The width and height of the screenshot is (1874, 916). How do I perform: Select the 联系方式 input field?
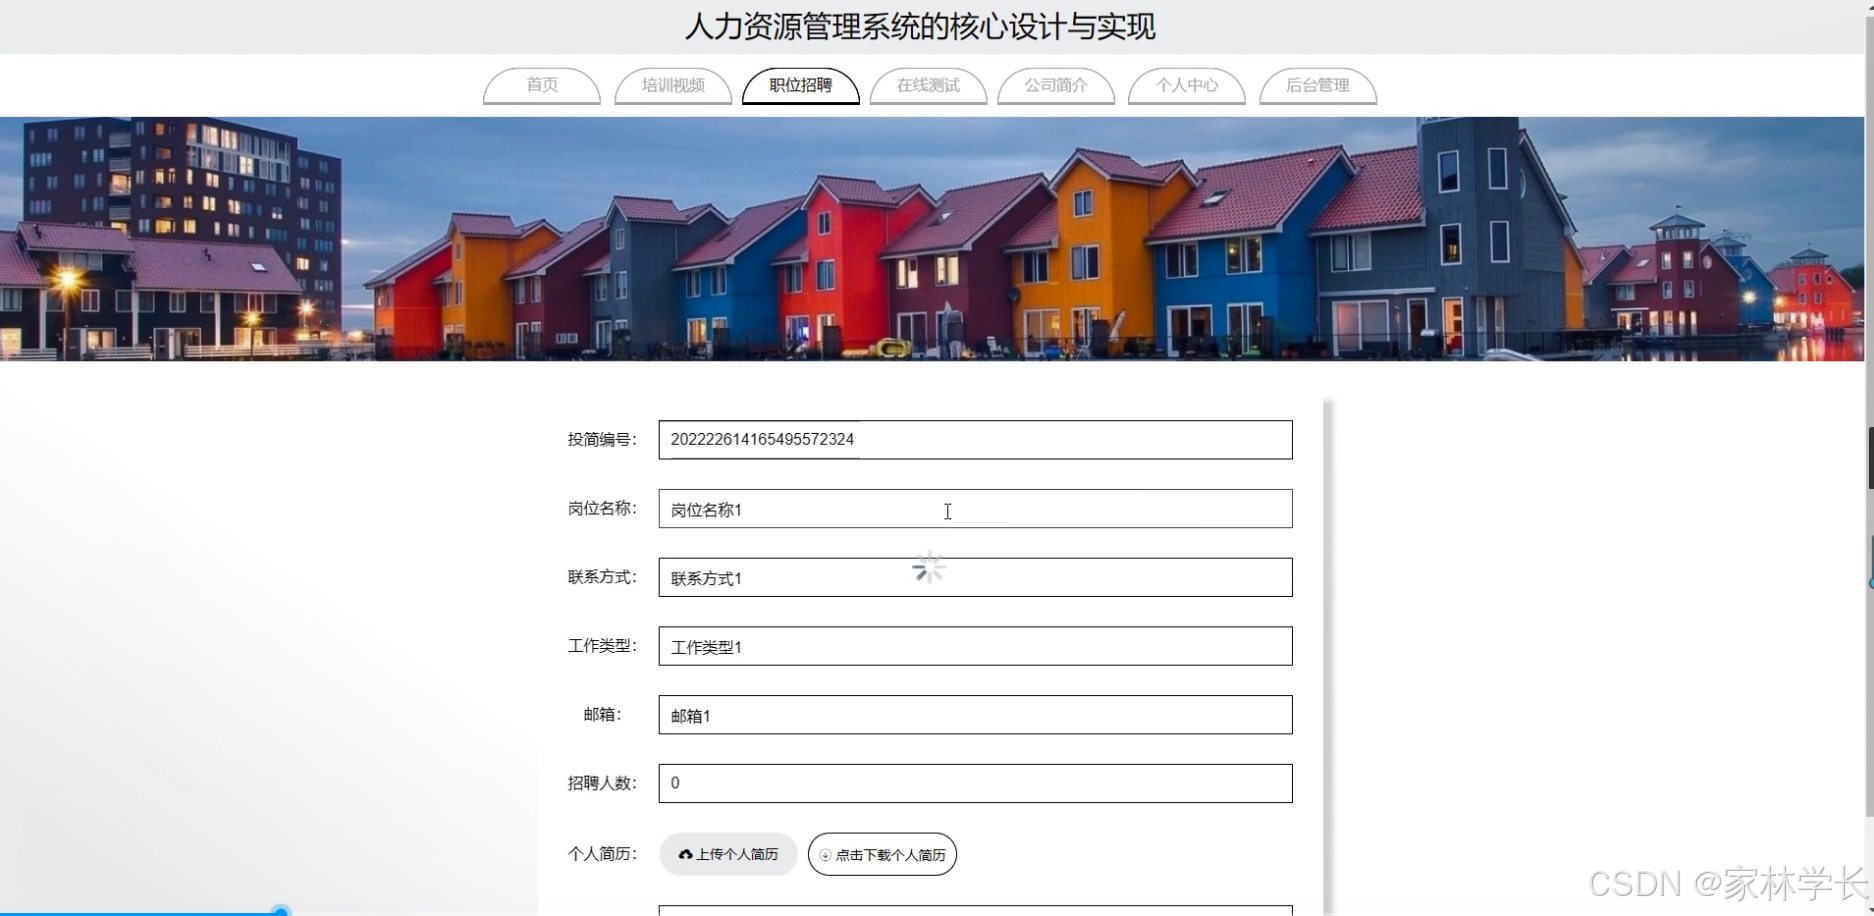(x=975, y=577)
